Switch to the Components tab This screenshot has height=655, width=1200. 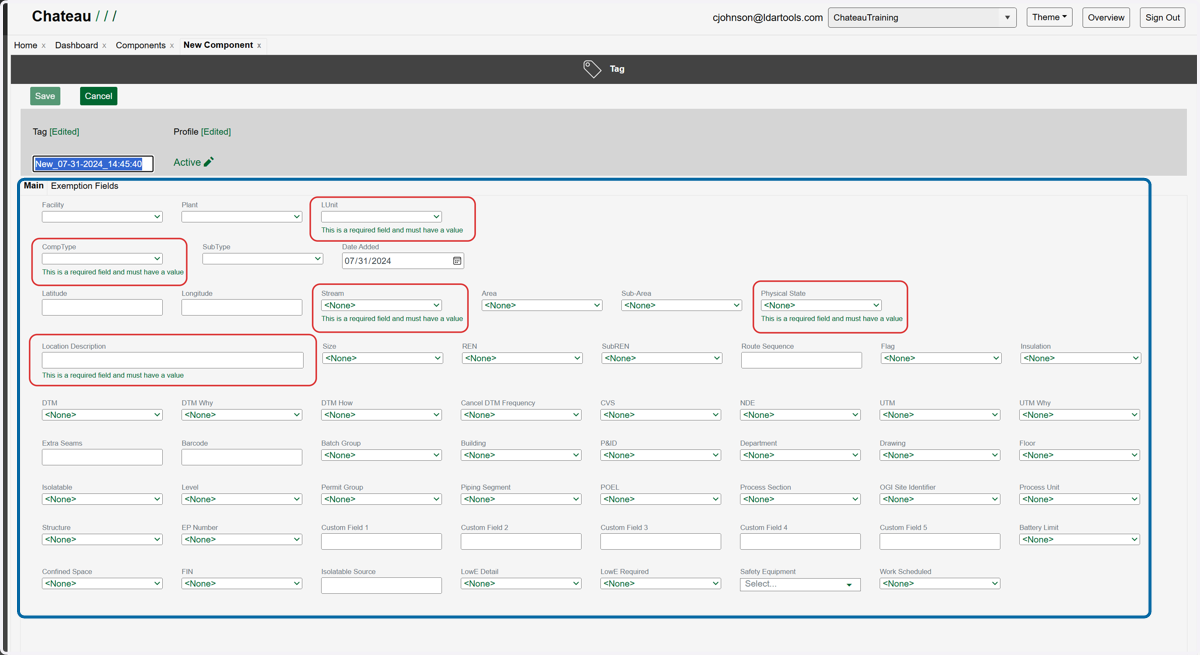pyautogui.click(x=140, y=45)
